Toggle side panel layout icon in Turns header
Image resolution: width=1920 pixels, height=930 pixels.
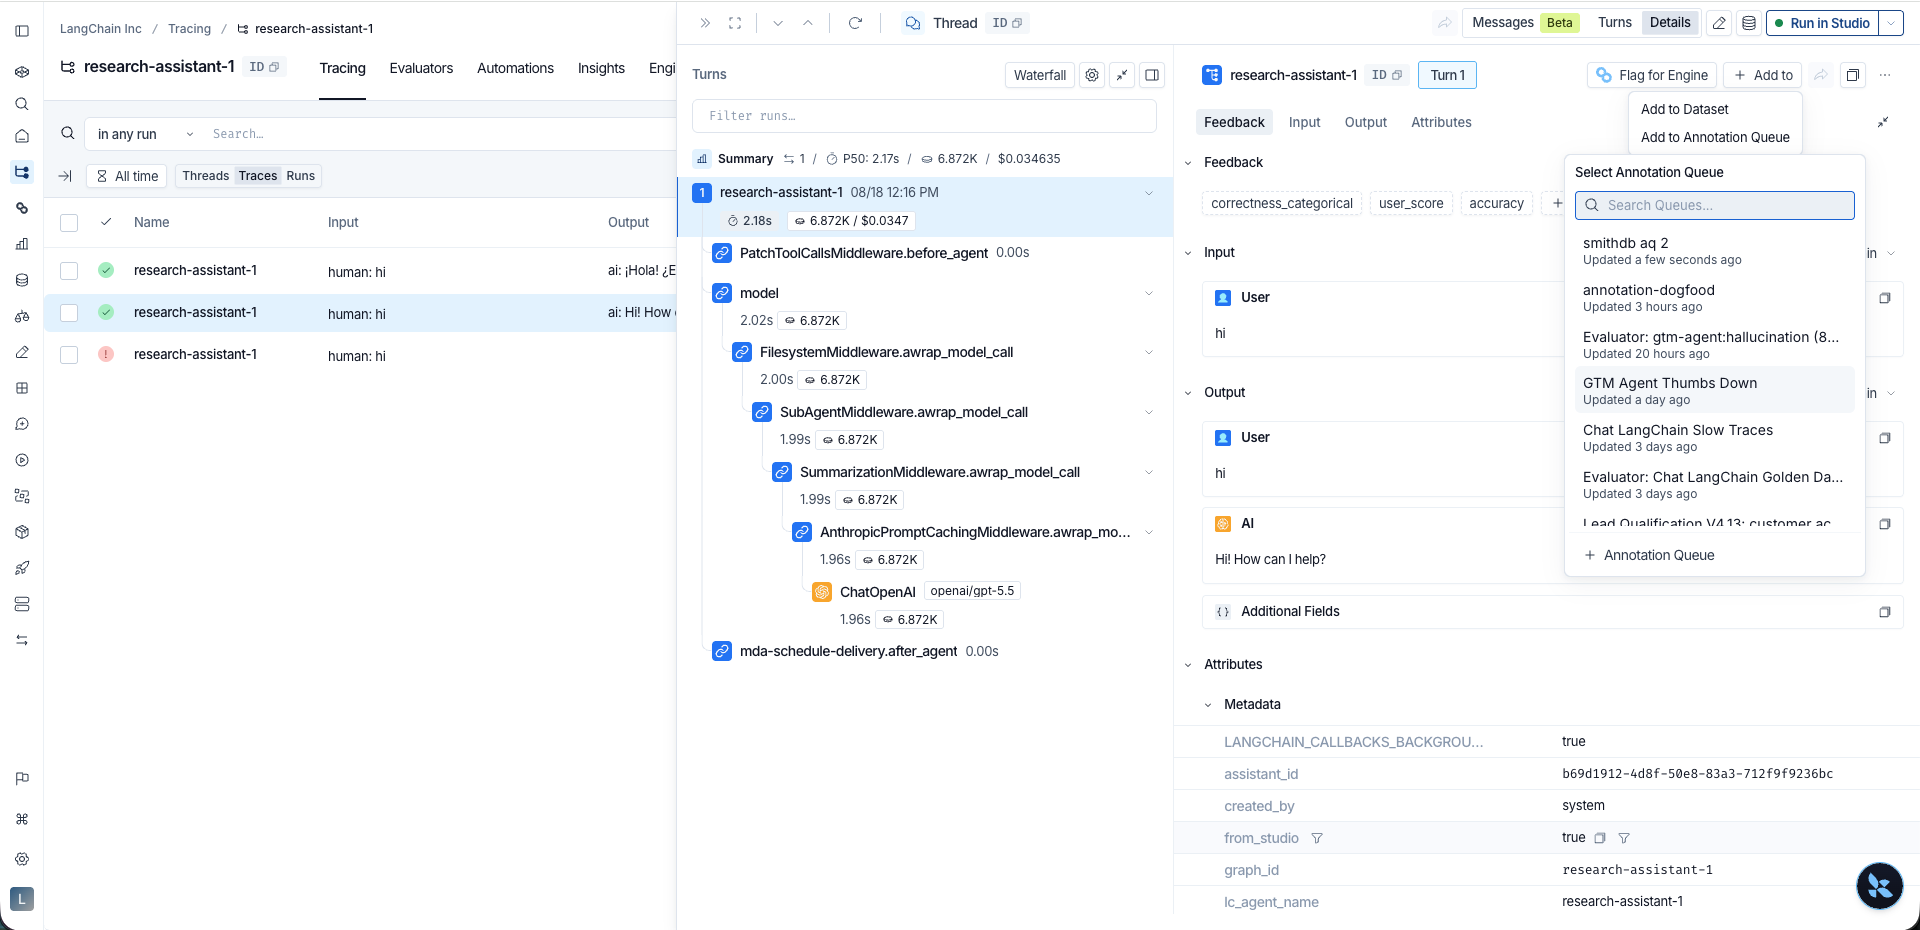[1152, 75]
